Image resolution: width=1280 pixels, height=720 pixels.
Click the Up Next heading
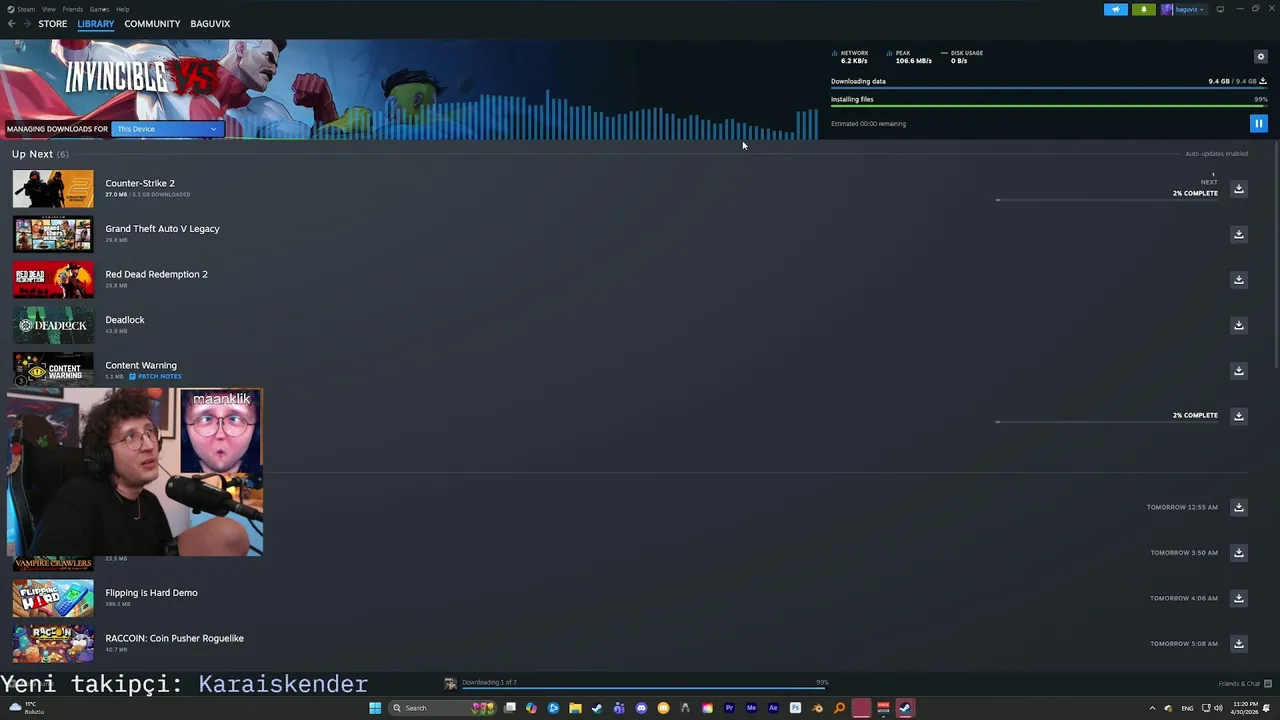[x=32, y=154]
